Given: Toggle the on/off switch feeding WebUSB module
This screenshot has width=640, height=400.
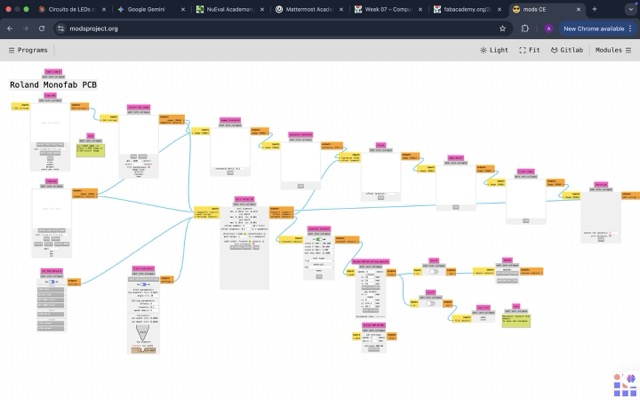Looking at the screenshot, I should tap(434, 271).
